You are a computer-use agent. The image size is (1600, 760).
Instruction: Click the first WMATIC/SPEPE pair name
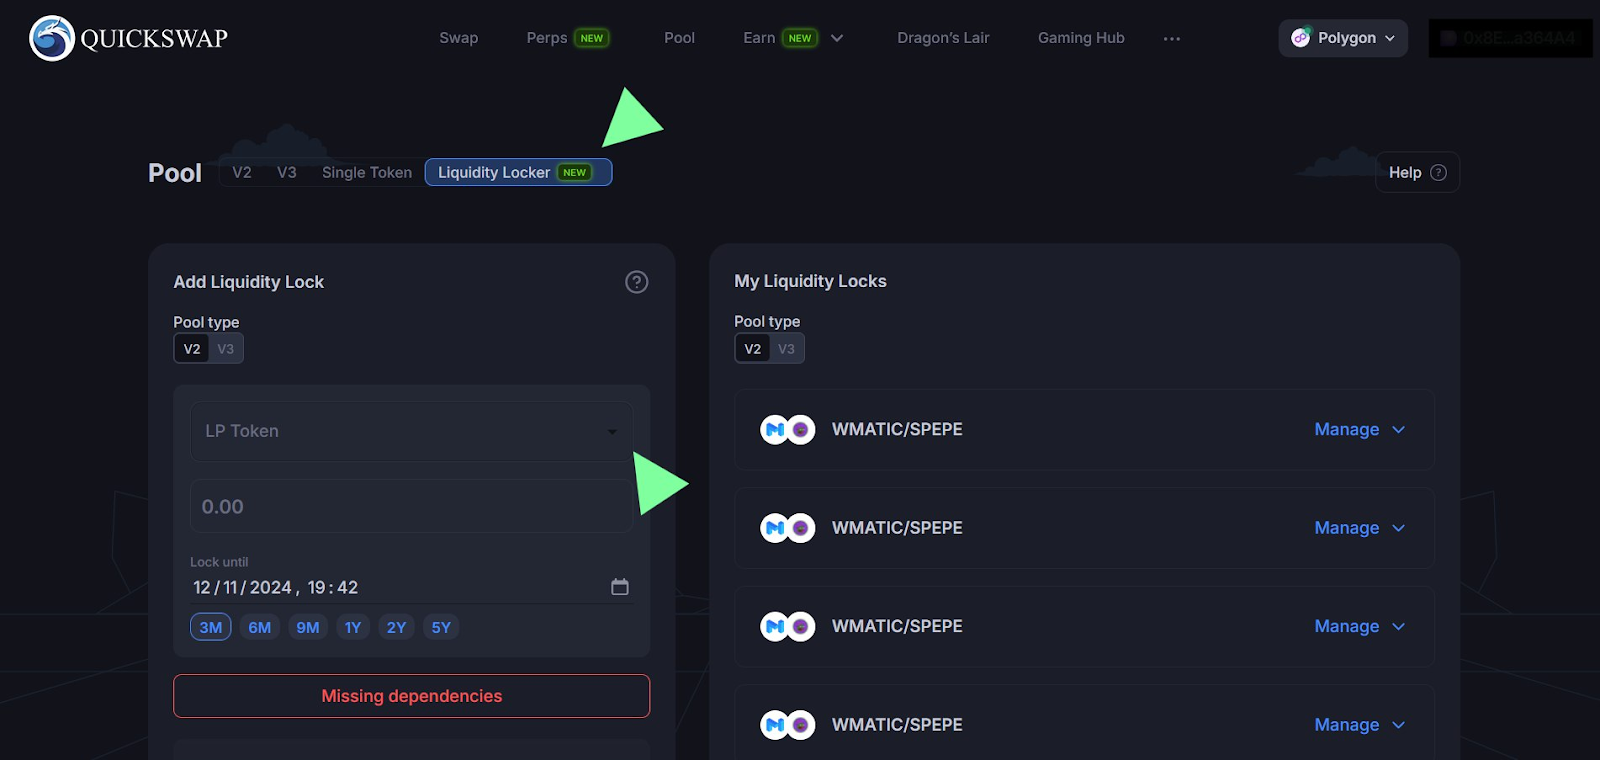pos(897,430)
